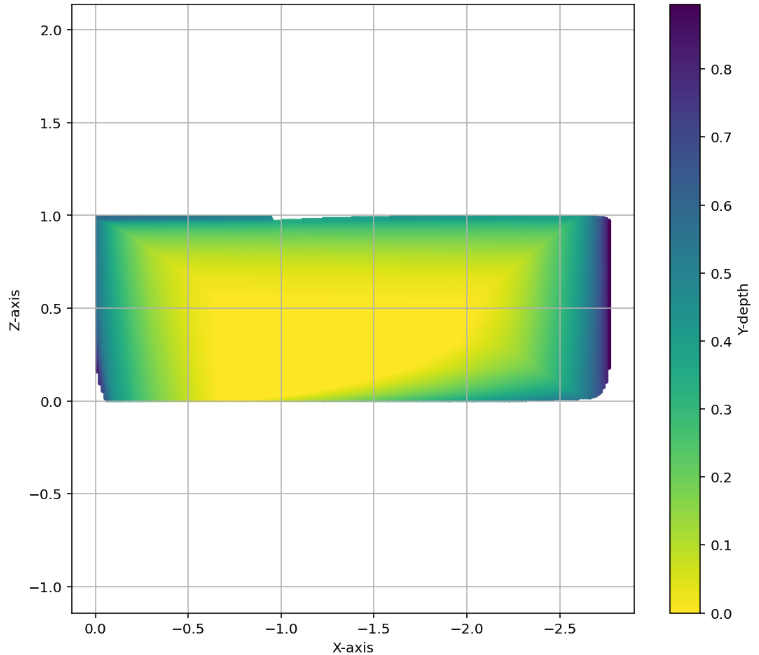Select the −1.5 X-axis tick label
This screenshot has height=655, width=759.
coord(373,628)
